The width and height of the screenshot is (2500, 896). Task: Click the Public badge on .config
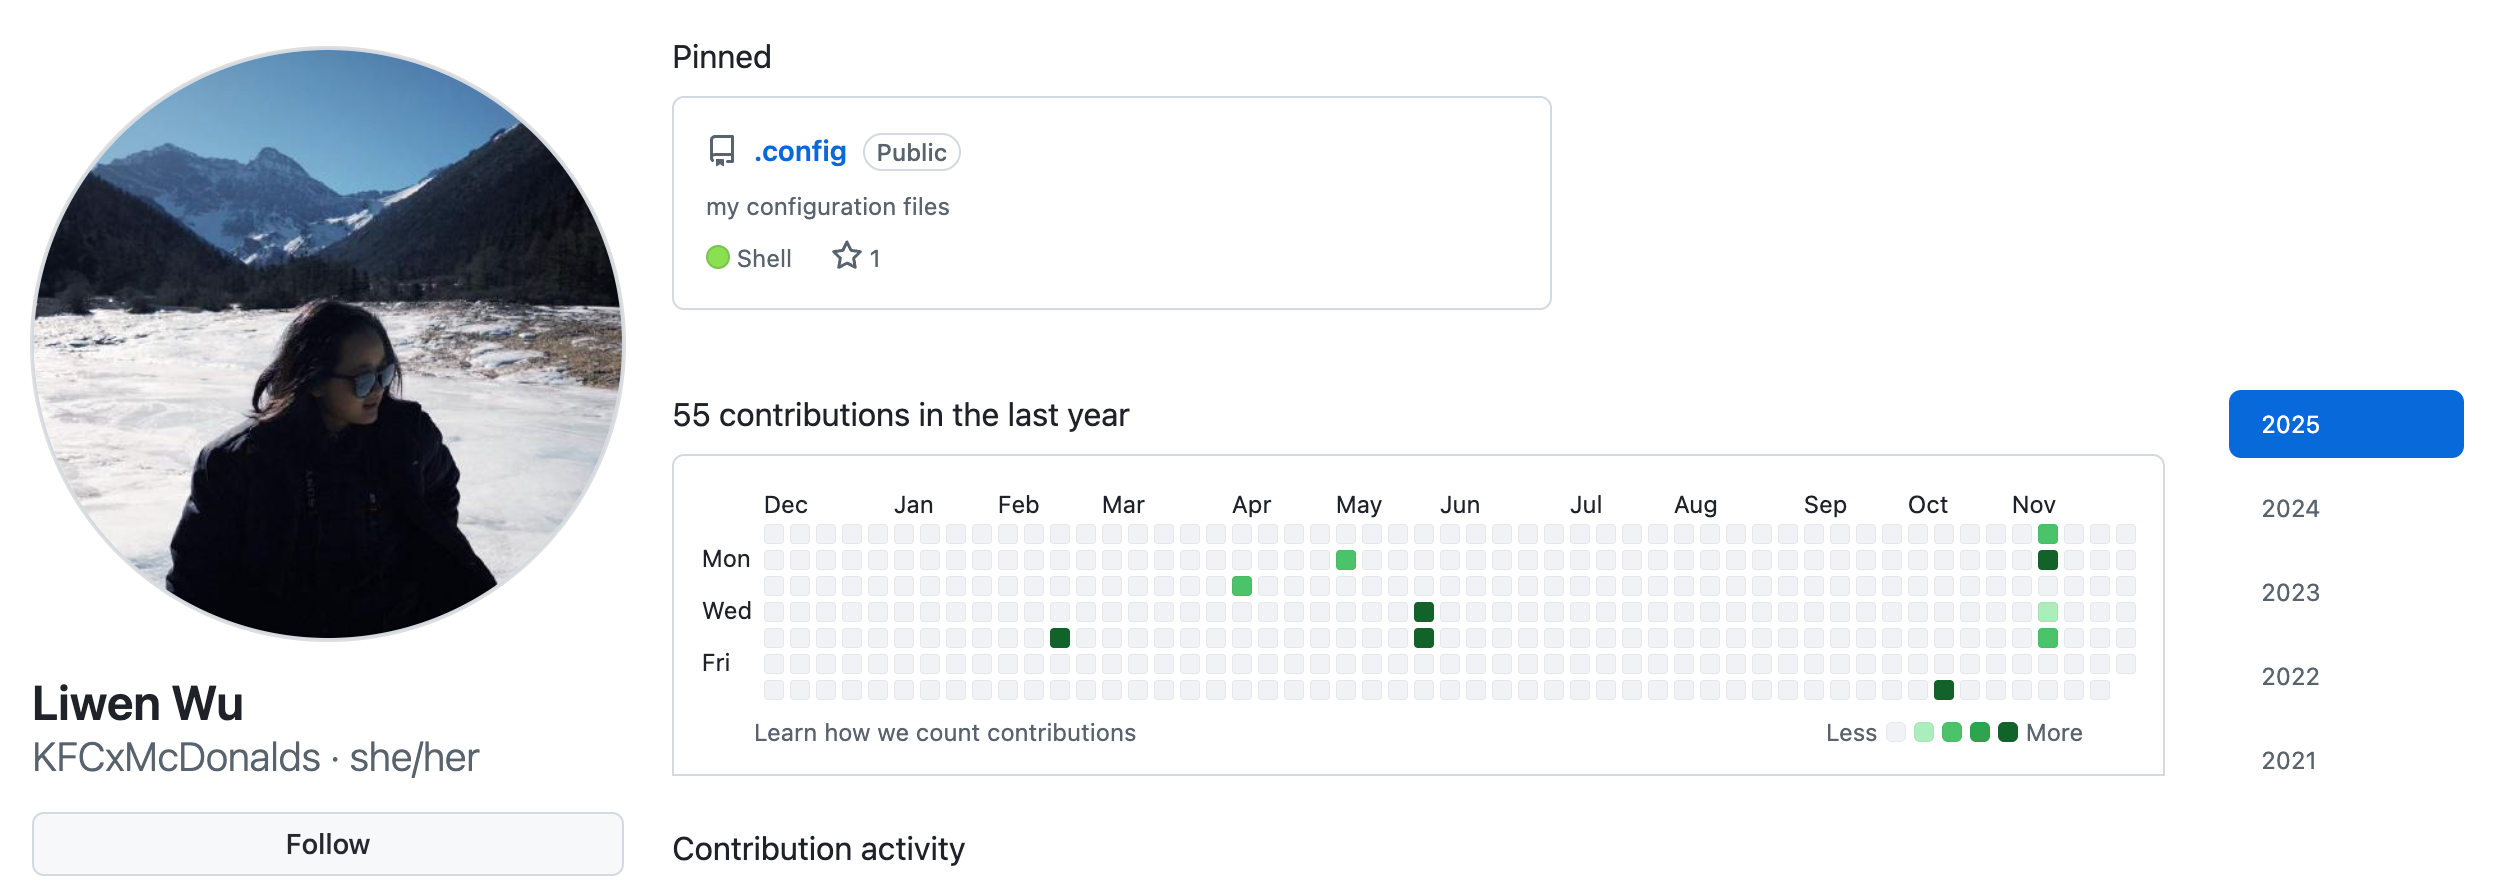coord(911,153)
